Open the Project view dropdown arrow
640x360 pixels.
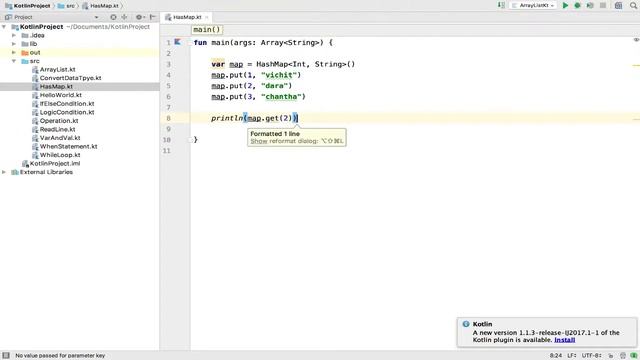pos(96,18)
